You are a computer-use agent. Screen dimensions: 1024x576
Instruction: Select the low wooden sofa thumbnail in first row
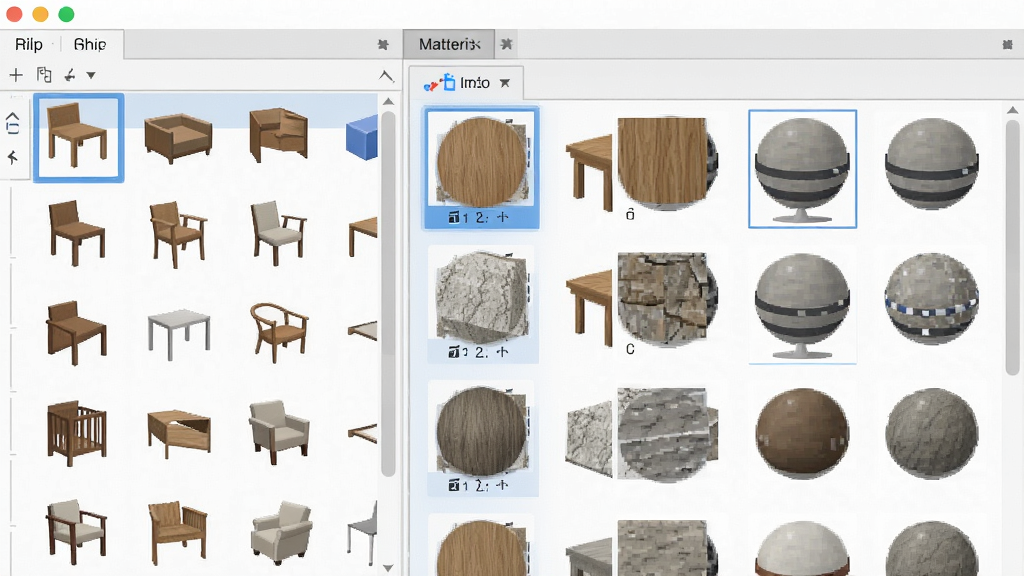[178, 137]
